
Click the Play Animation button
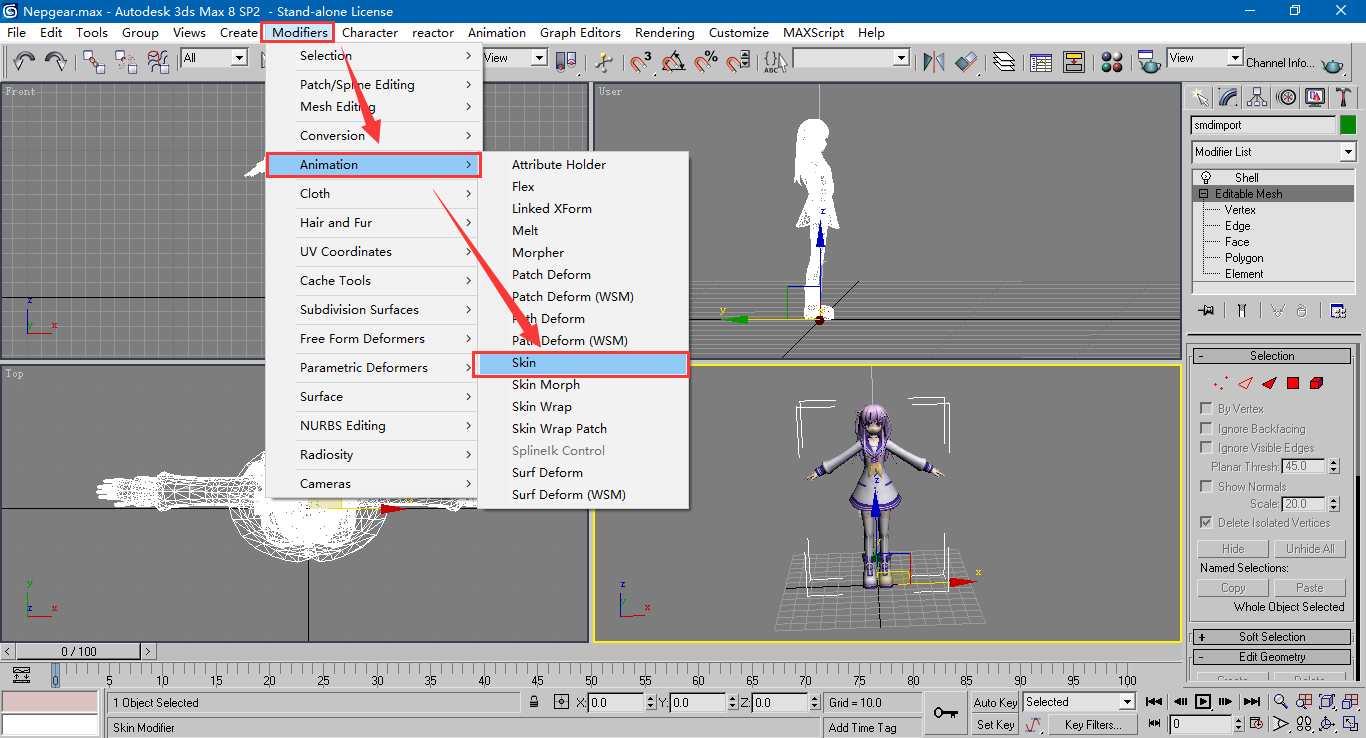coord(1203,702)
